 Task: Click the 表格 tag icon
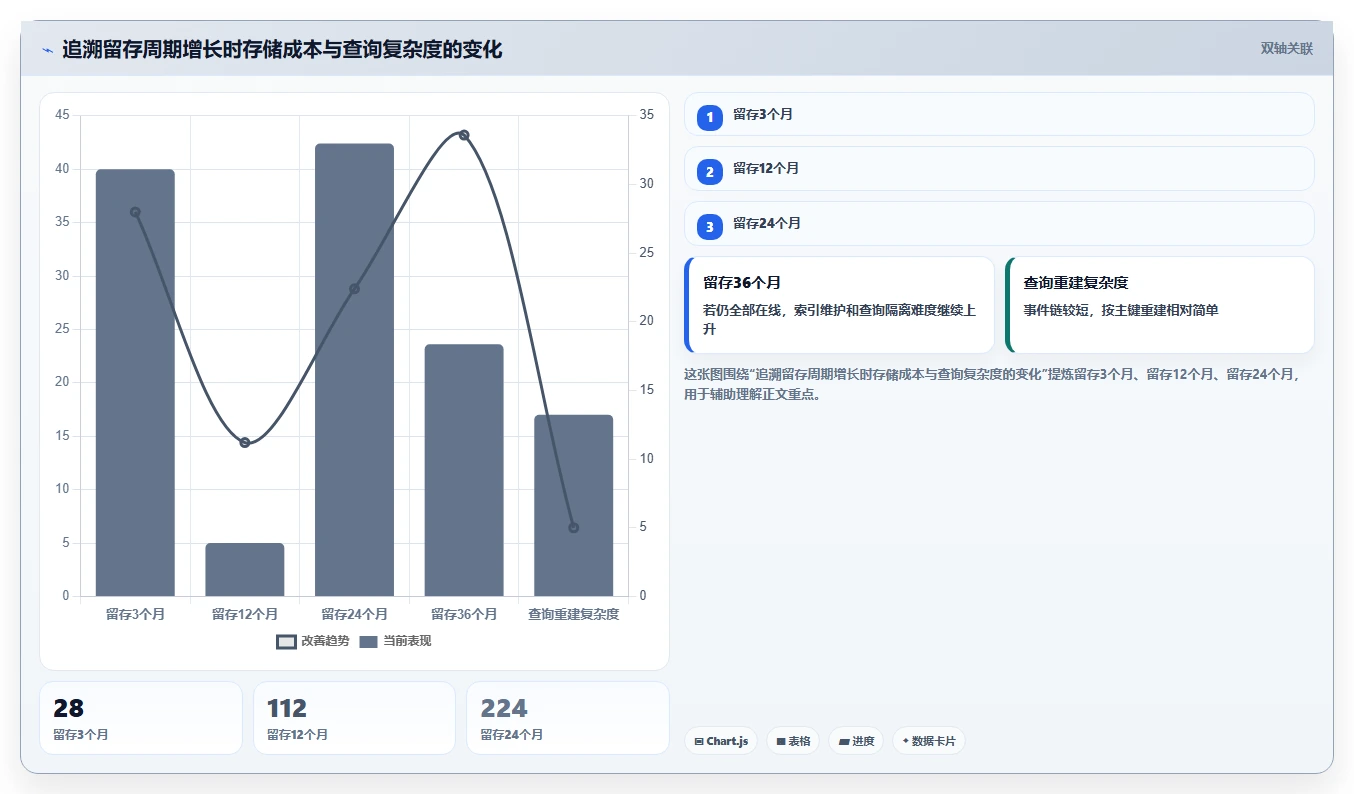point(781,742)
